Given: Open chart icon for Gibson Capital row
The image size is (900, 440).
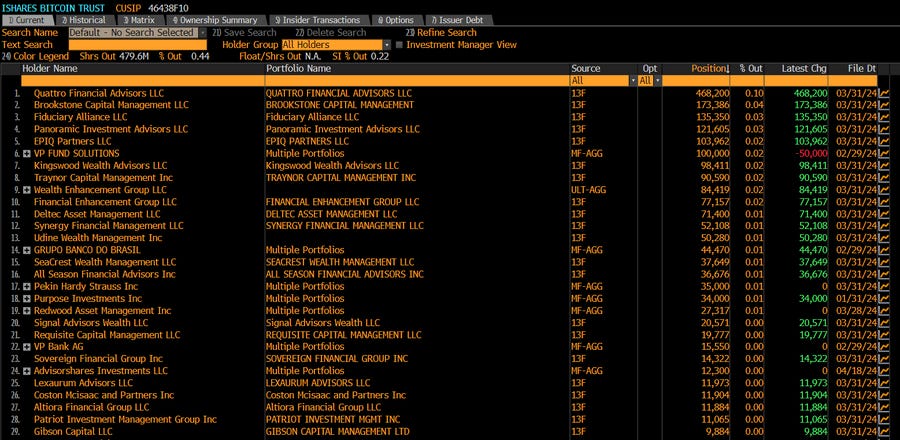Looking at the screenshot, I should (884, 431).
